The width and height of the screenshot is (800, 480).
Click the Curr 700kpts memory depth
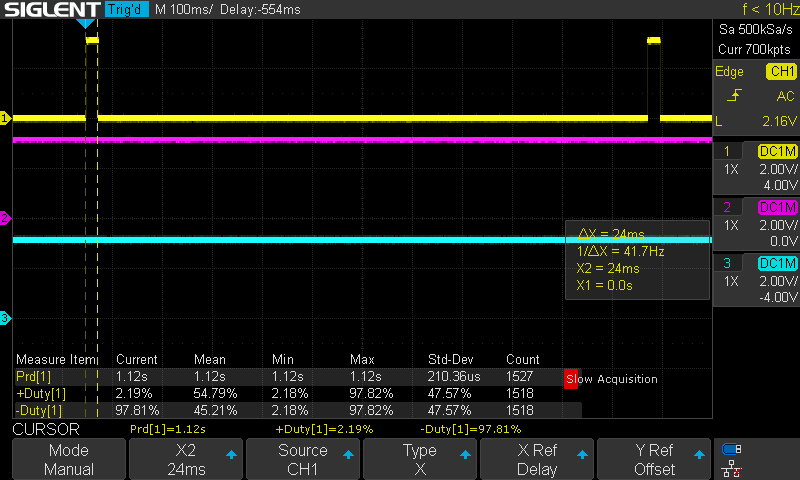tap(755, 49)
